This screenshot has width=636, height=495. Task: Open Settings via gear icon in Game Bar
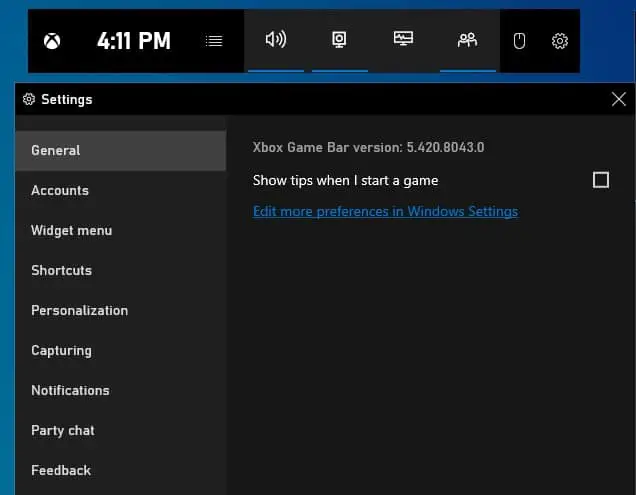click(x=560, y=41)
